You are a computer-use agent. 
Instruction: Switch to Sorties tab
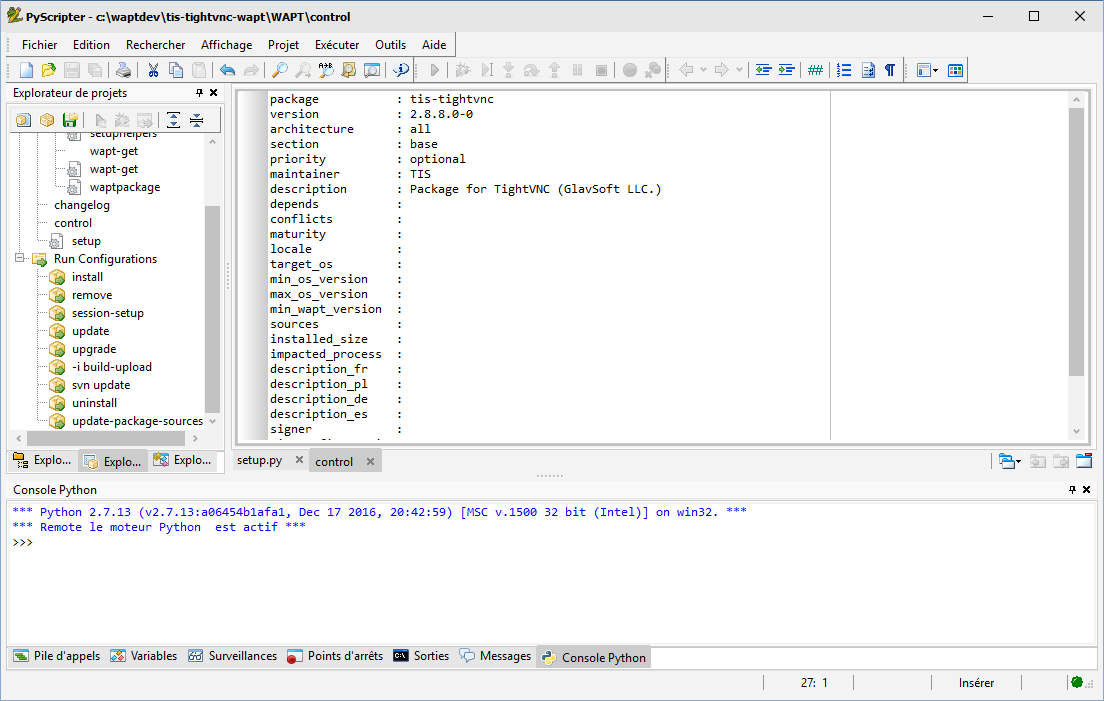(421, 656)
